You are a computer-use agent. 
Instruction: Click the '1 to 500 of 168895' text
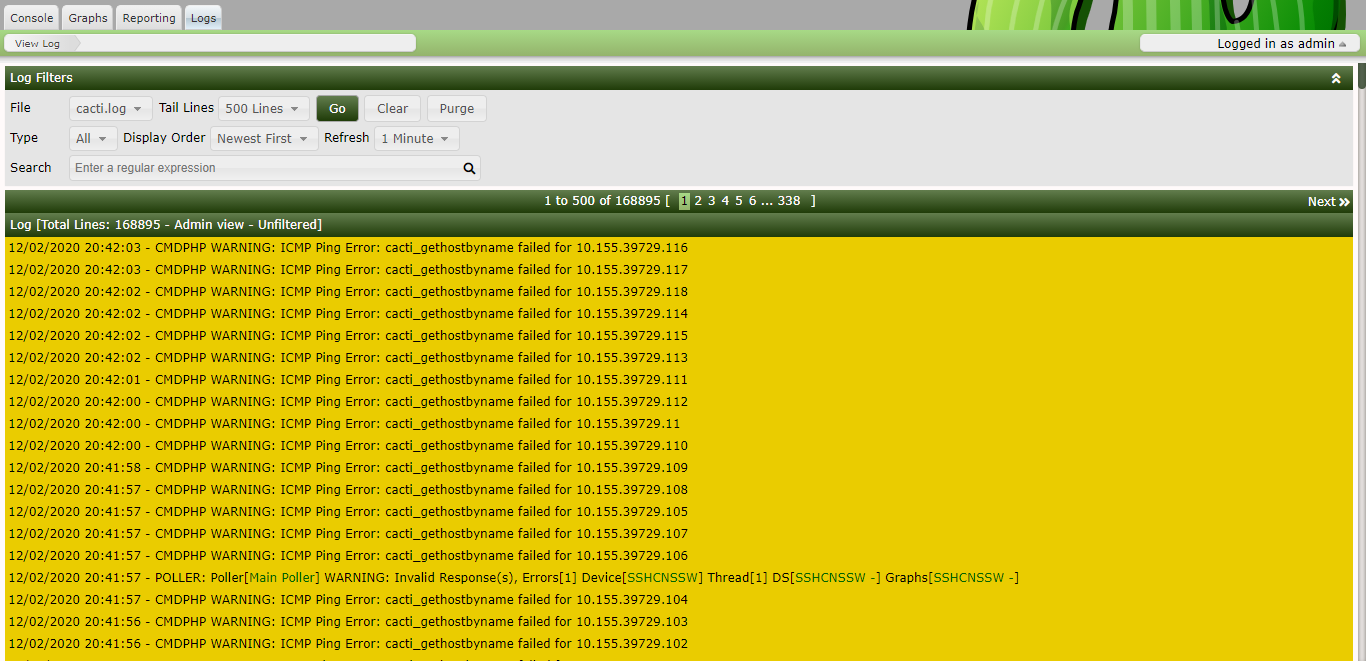pos(602,201)
